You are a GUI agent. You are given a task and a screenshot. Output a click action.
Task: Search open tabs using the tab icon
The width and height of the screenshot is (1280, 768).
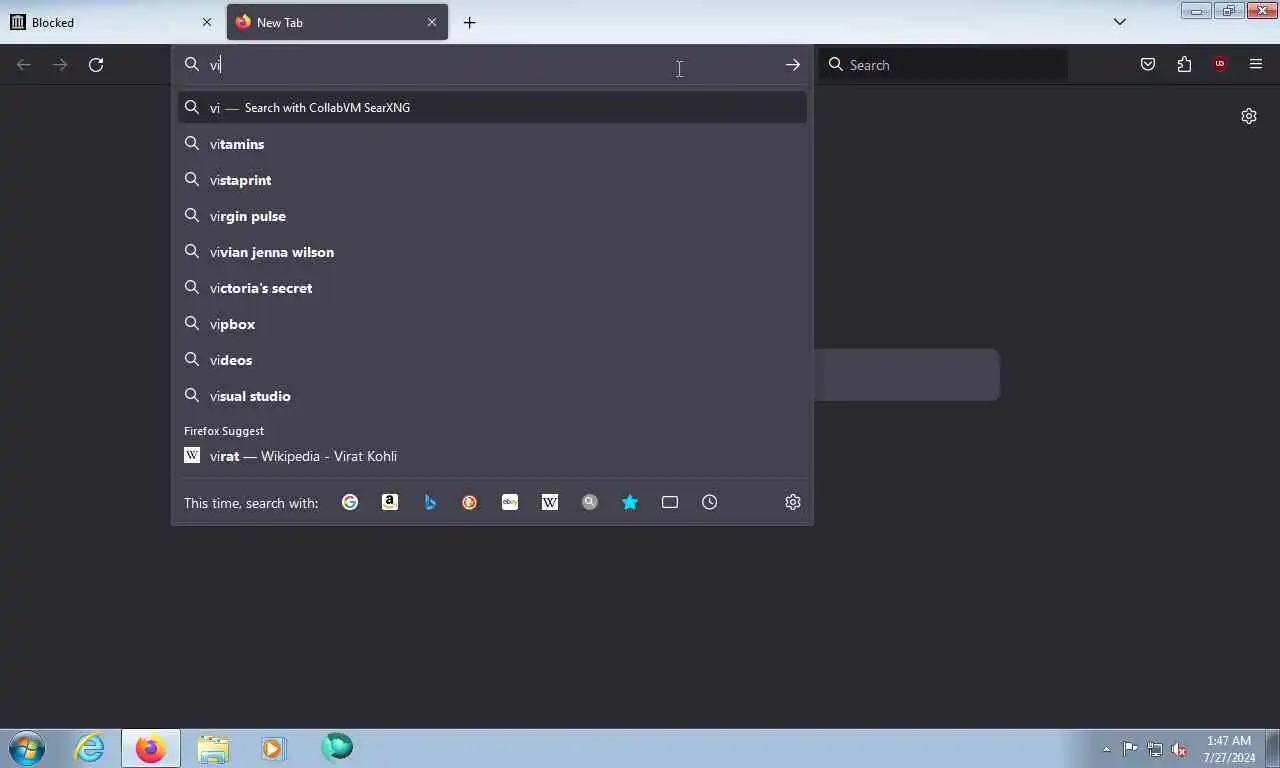670,502
